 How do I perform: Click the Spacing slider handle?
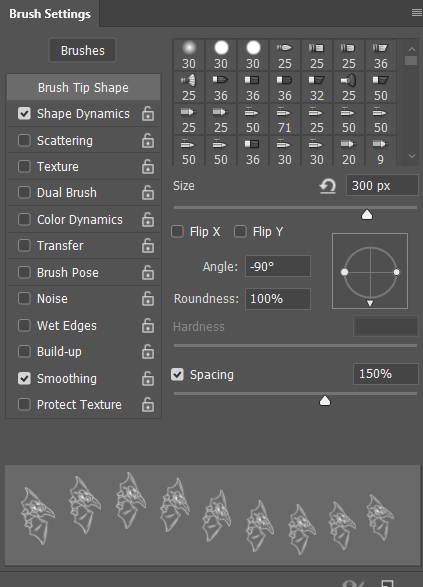325,401
